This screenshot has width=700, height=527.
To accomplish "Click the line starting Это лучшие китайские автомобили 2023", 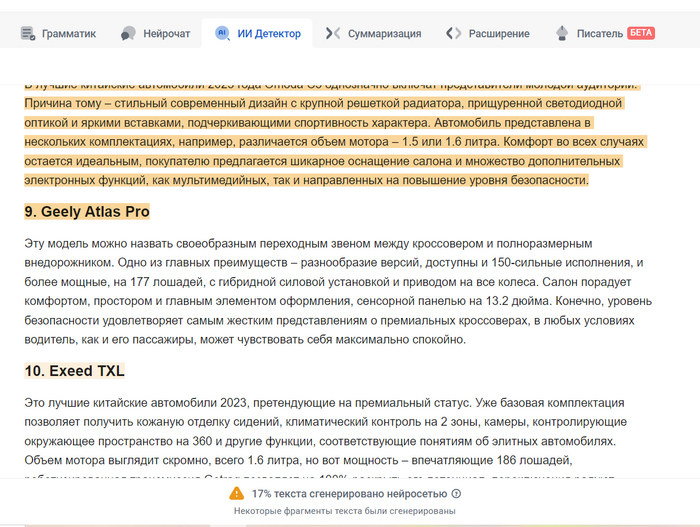I will (x=324, y=402).
